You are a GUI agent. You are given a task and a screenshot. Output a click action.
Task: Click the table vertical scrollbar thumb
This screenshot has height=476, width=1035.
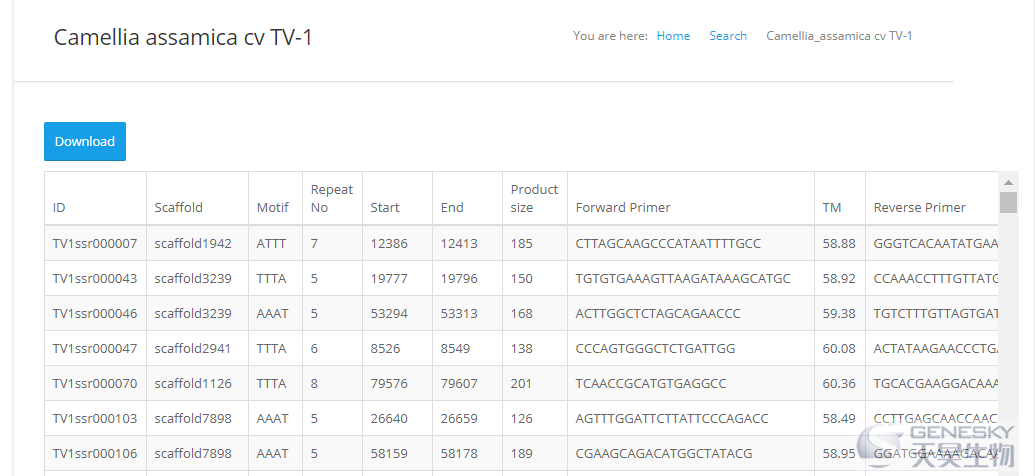pyautogui.click(x=1008, y=202)
